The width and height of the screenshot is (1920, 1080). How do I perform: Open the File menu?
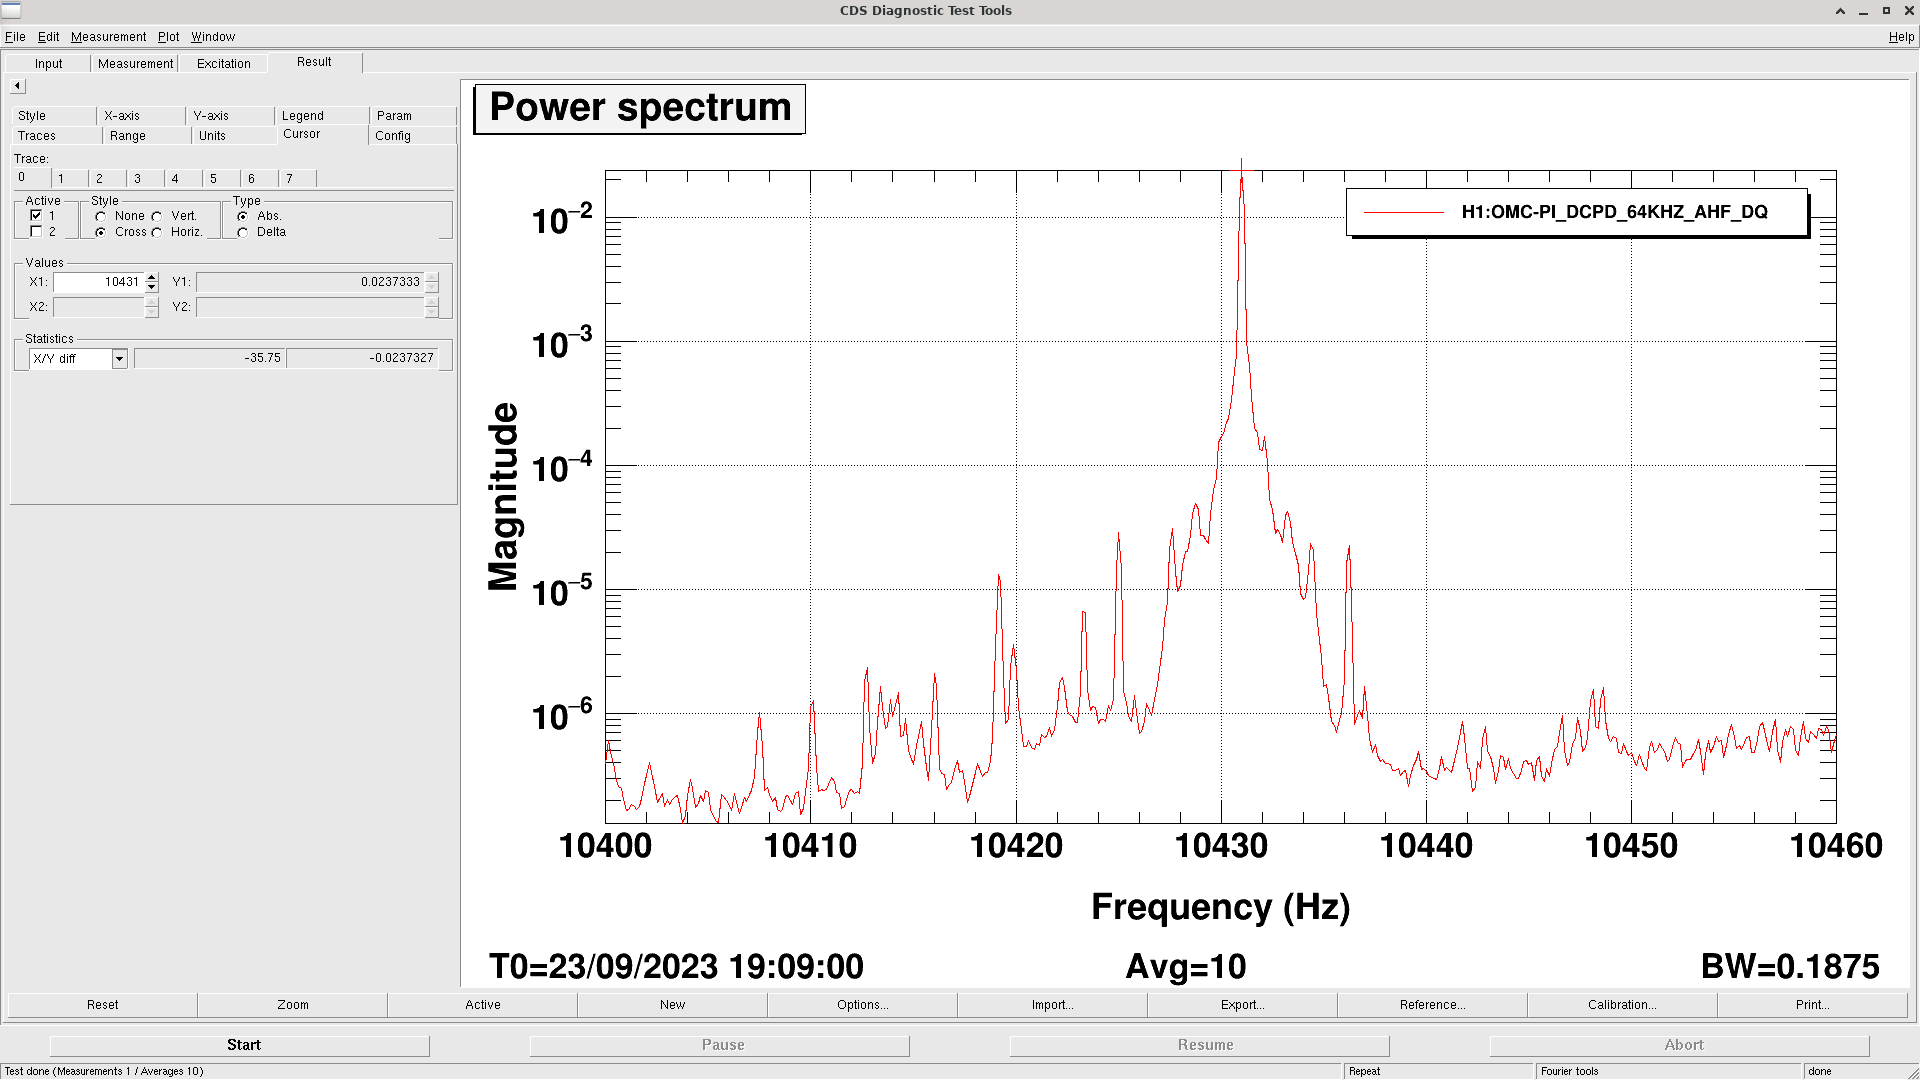(x=15, y=37)
